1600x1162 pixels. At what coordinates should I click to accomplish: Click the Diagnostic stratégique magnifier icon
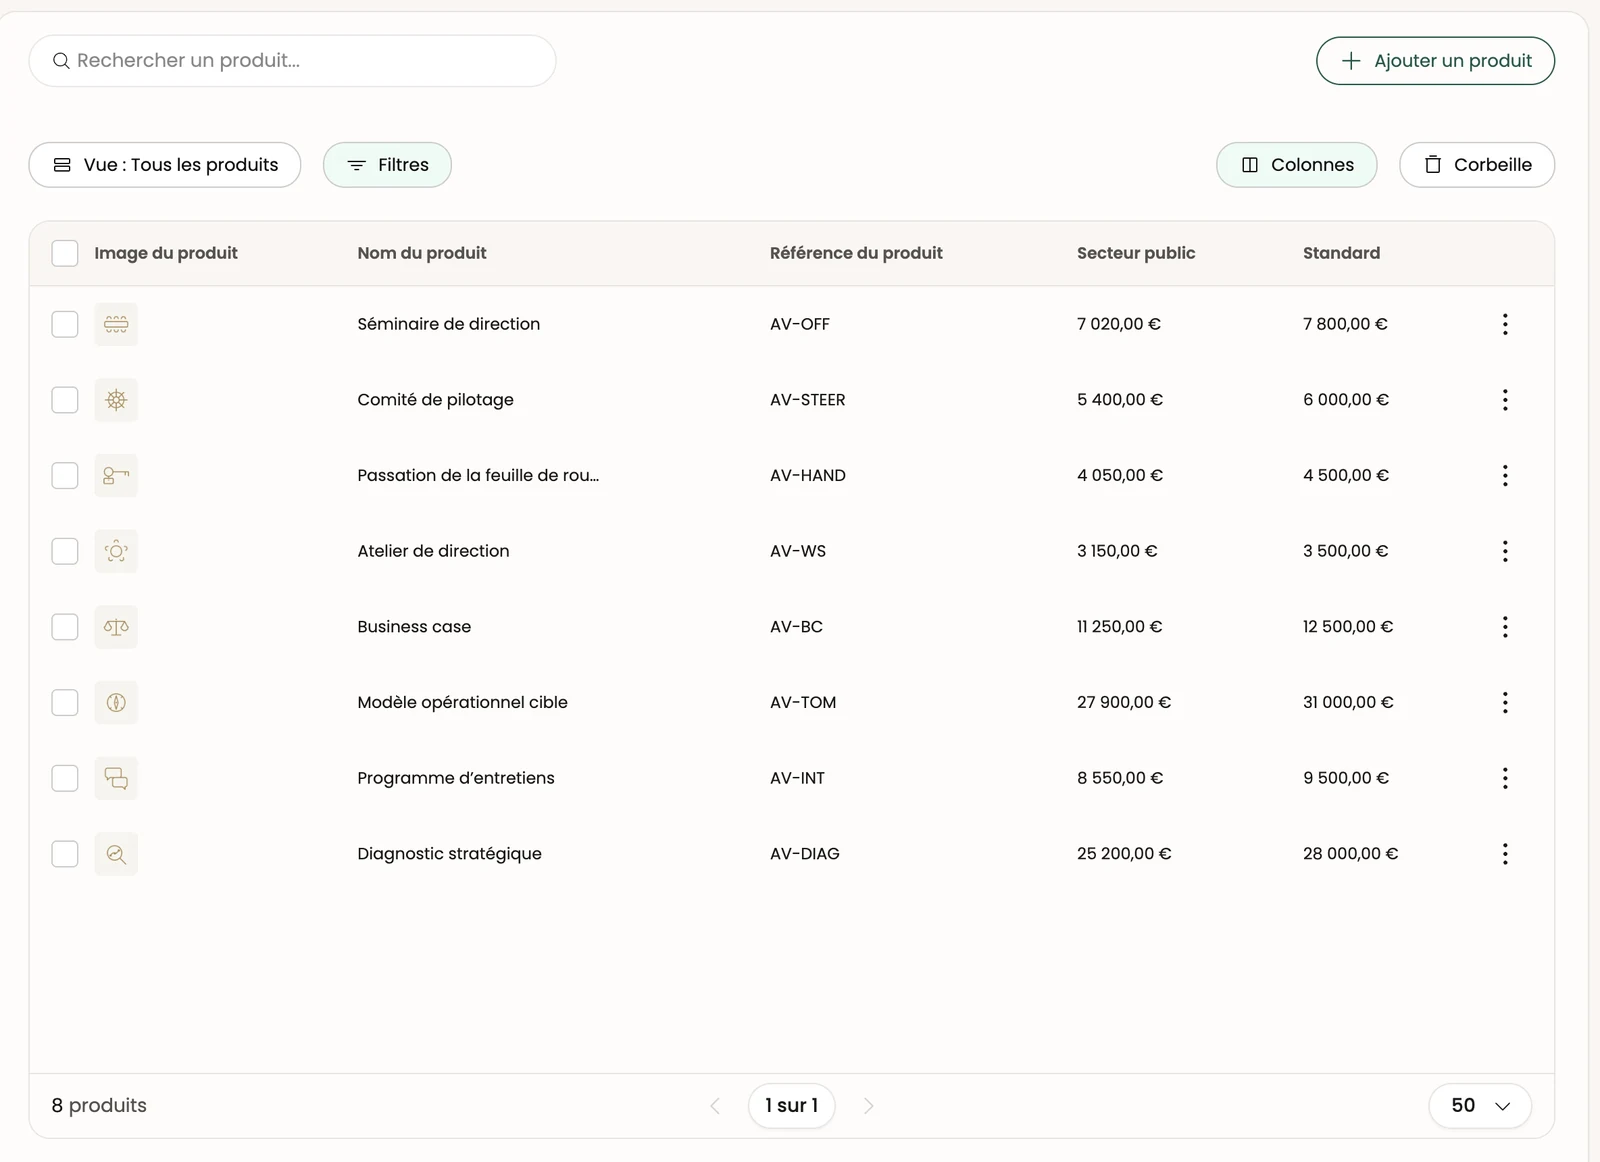116,854
